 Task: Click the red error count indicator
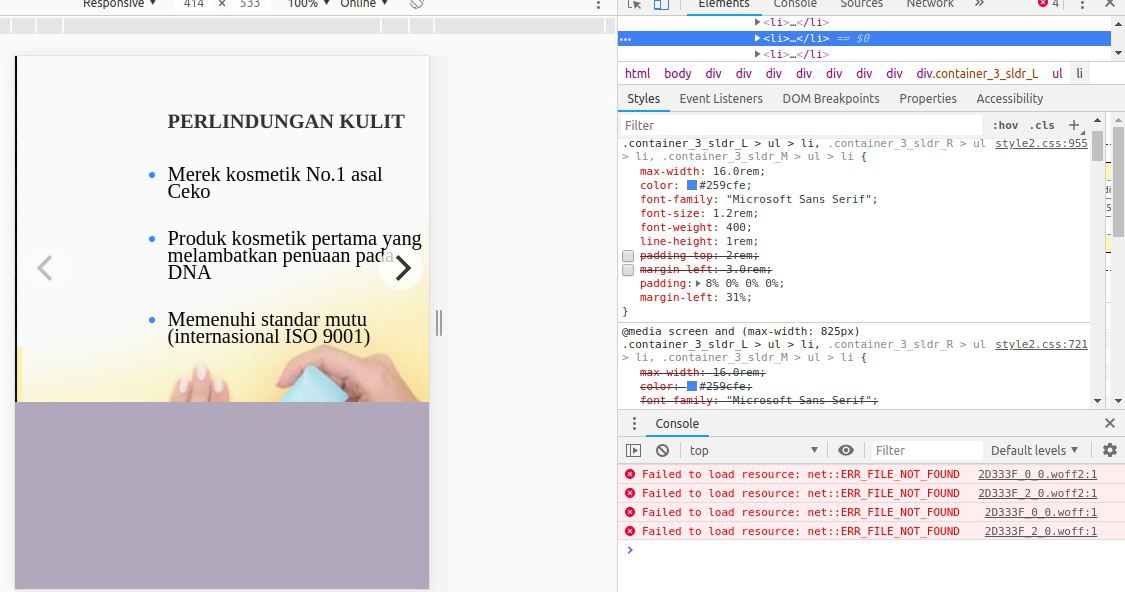click(x=1048, y=4)
